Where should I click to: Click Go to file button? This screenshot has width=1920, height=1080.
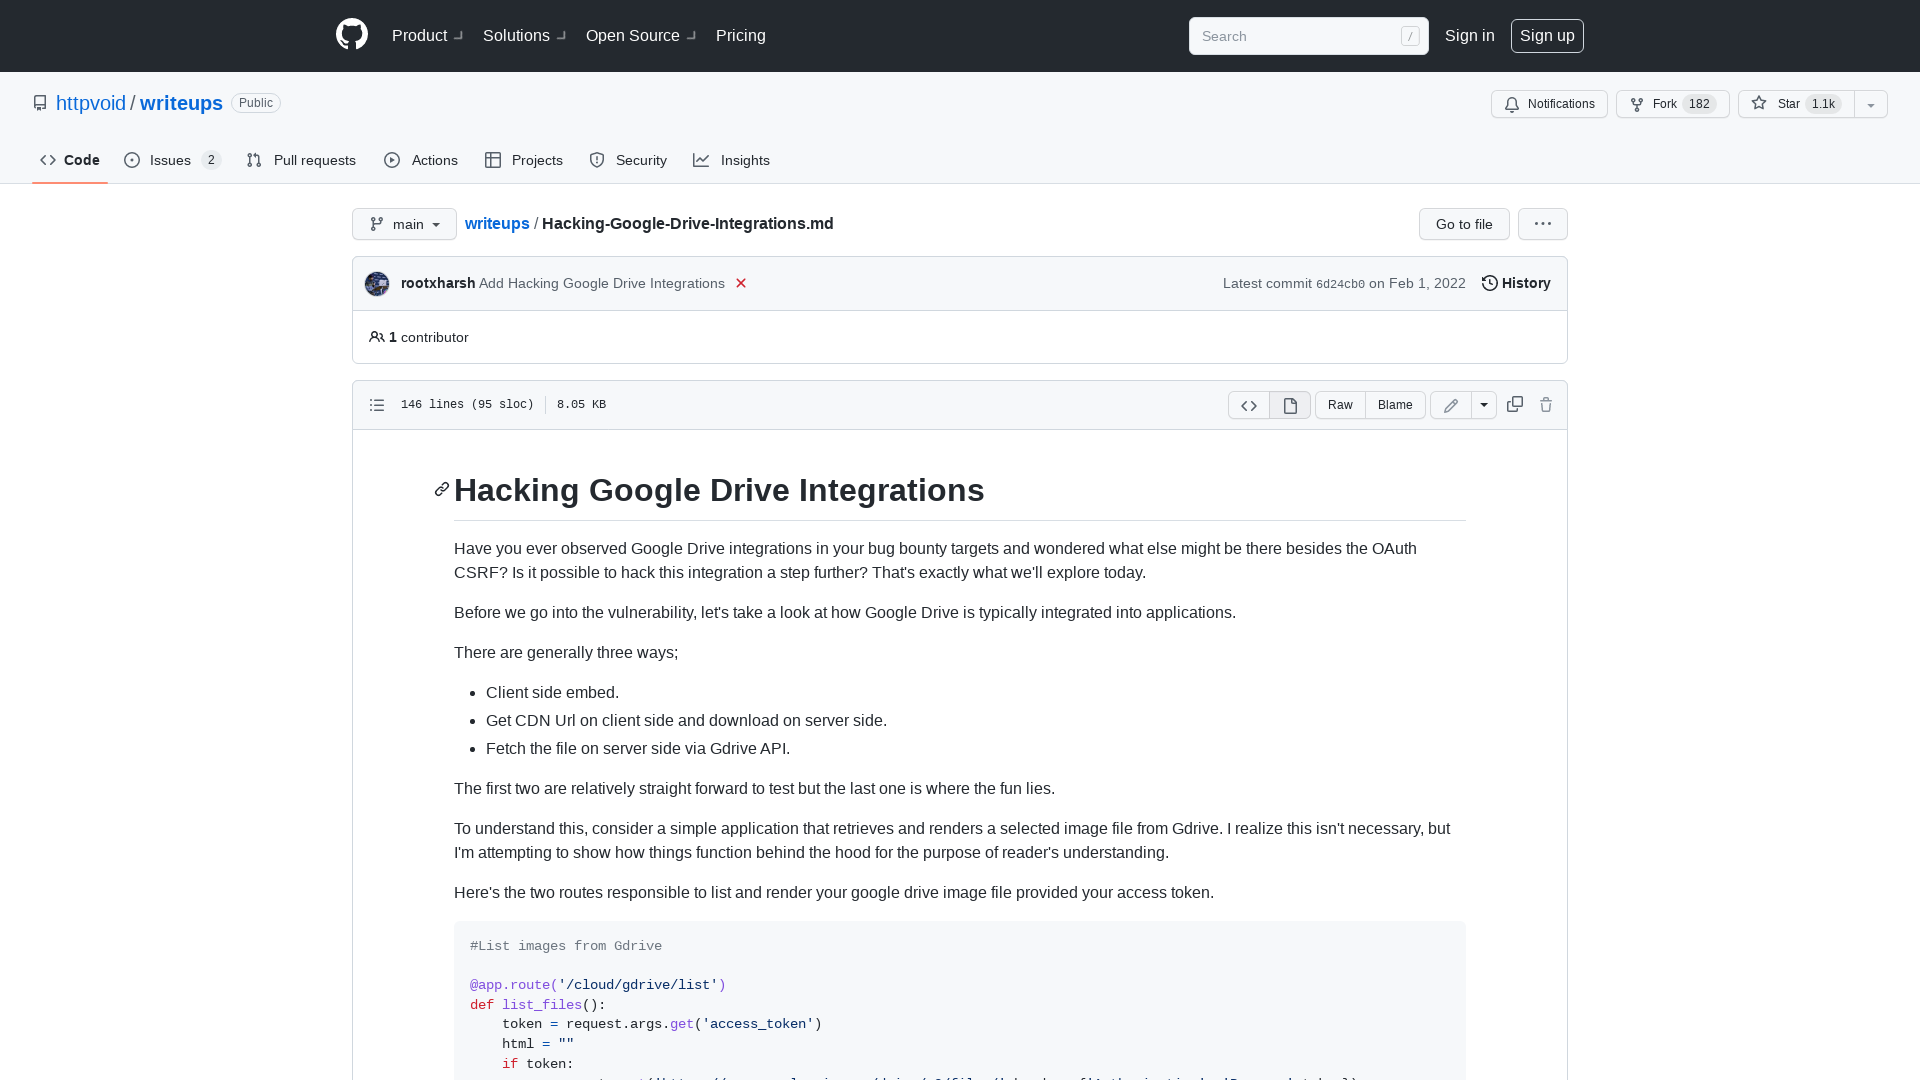[1464, 224]
